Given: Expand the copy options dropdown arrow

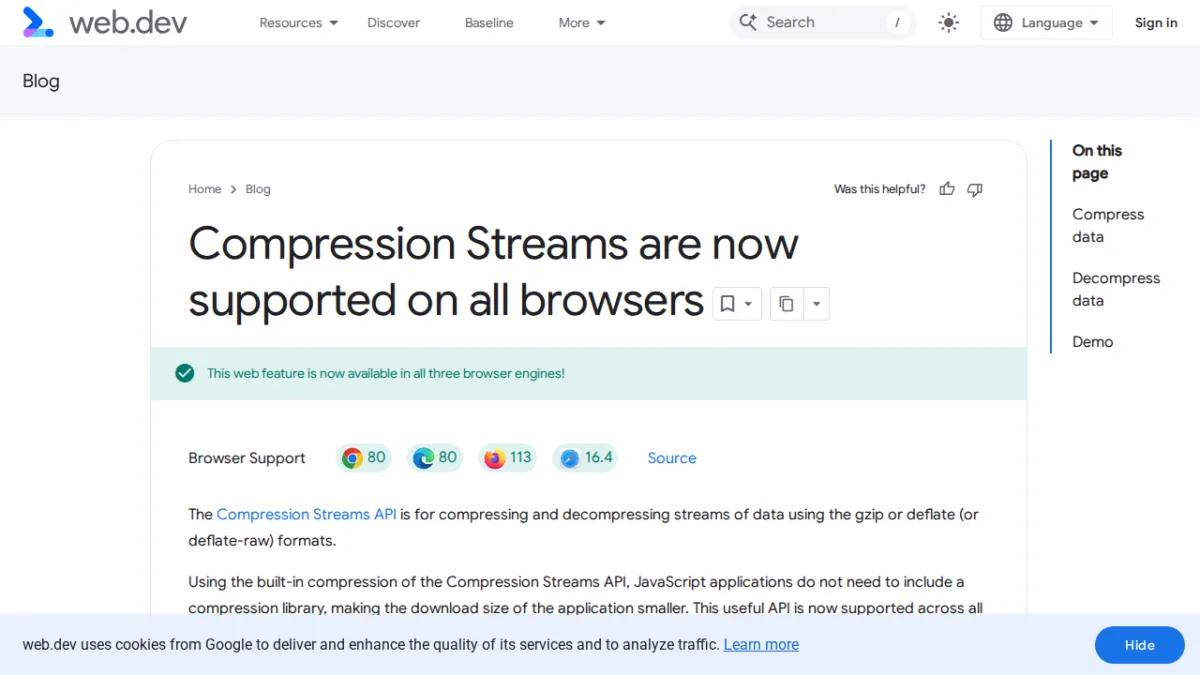Looking at the screenshot, I should point(816,304).
